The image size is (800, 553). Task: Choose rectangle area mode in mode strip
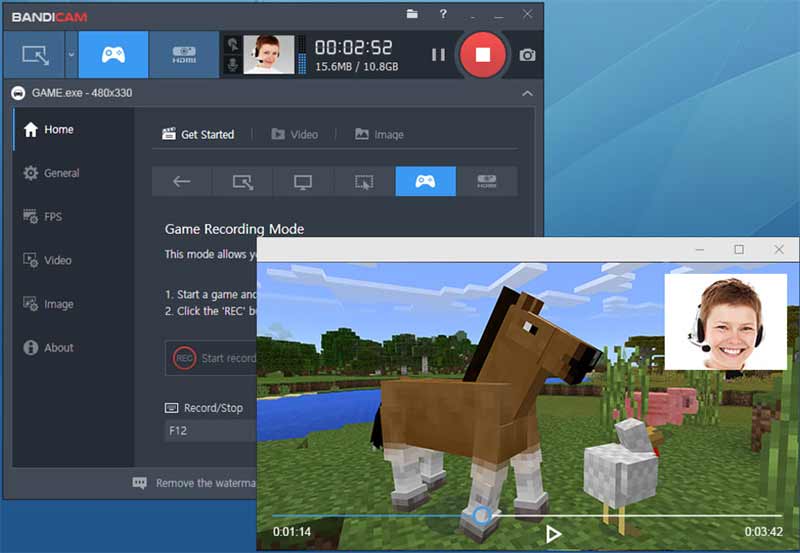(x=242, y=181)
